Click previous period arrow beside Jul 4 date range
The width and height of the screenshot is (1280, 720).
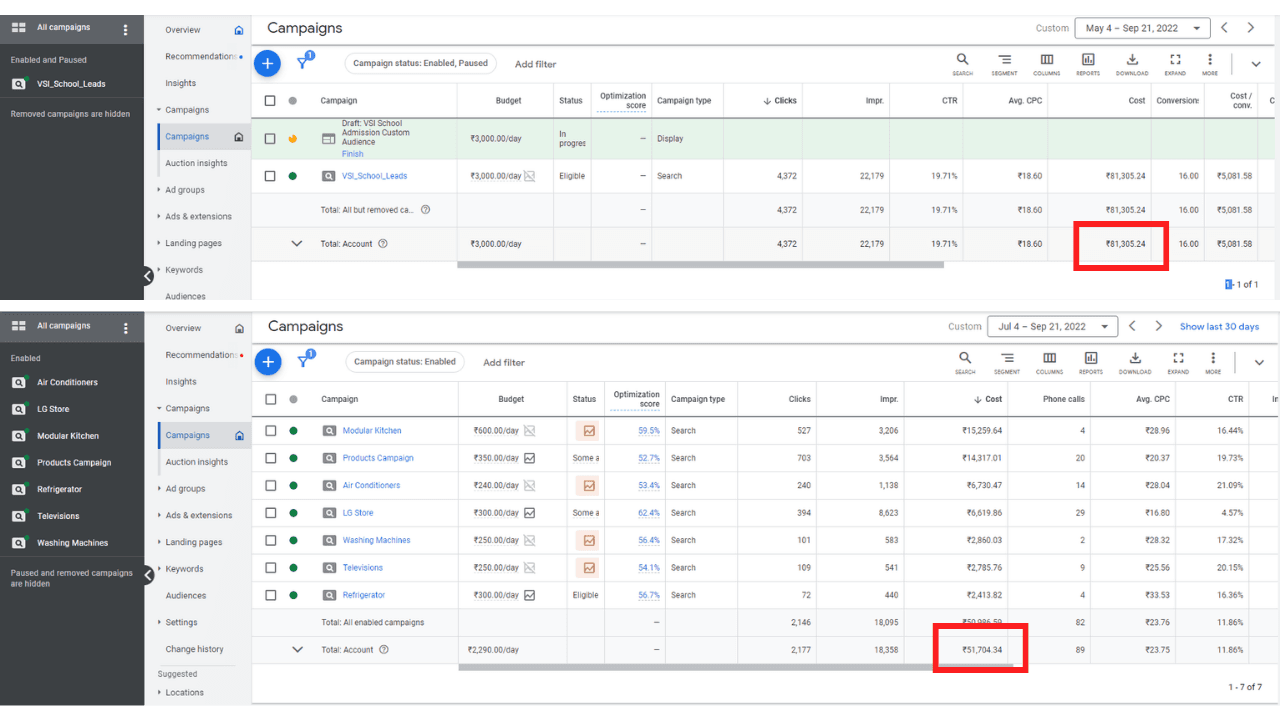(1132, 326)
